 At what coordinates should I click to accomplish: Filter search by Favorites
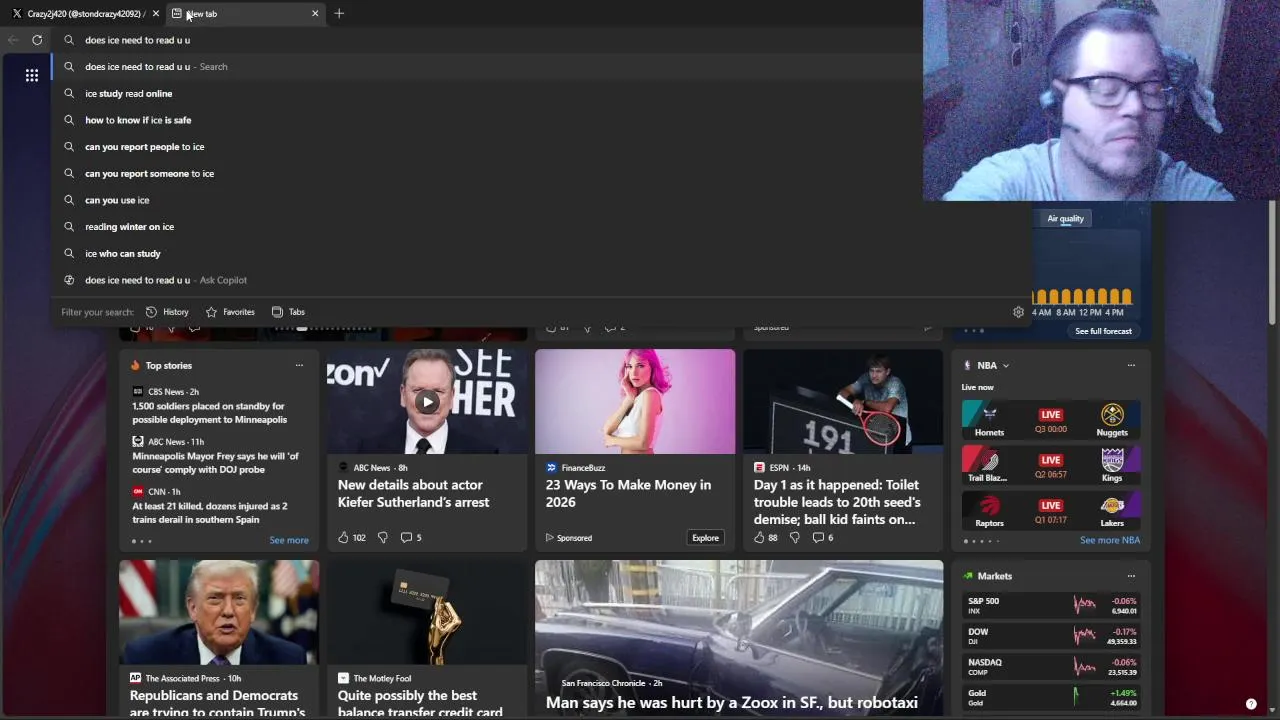click(230, 312)
